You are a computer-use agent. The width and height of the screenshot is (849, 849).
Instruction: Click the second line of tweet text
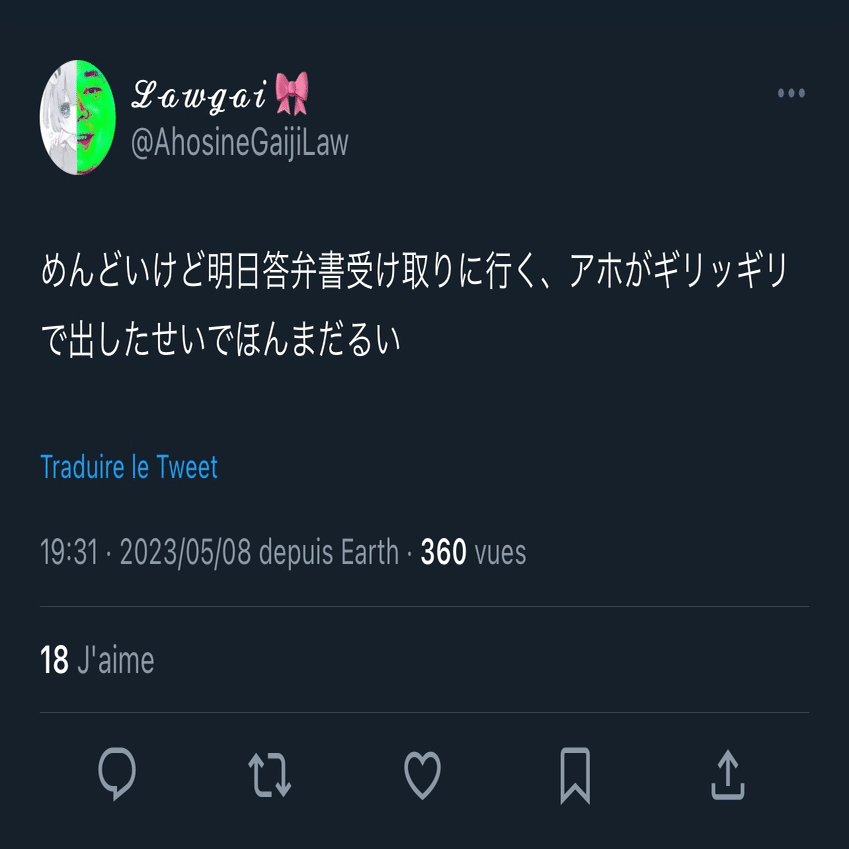(220, 340)
